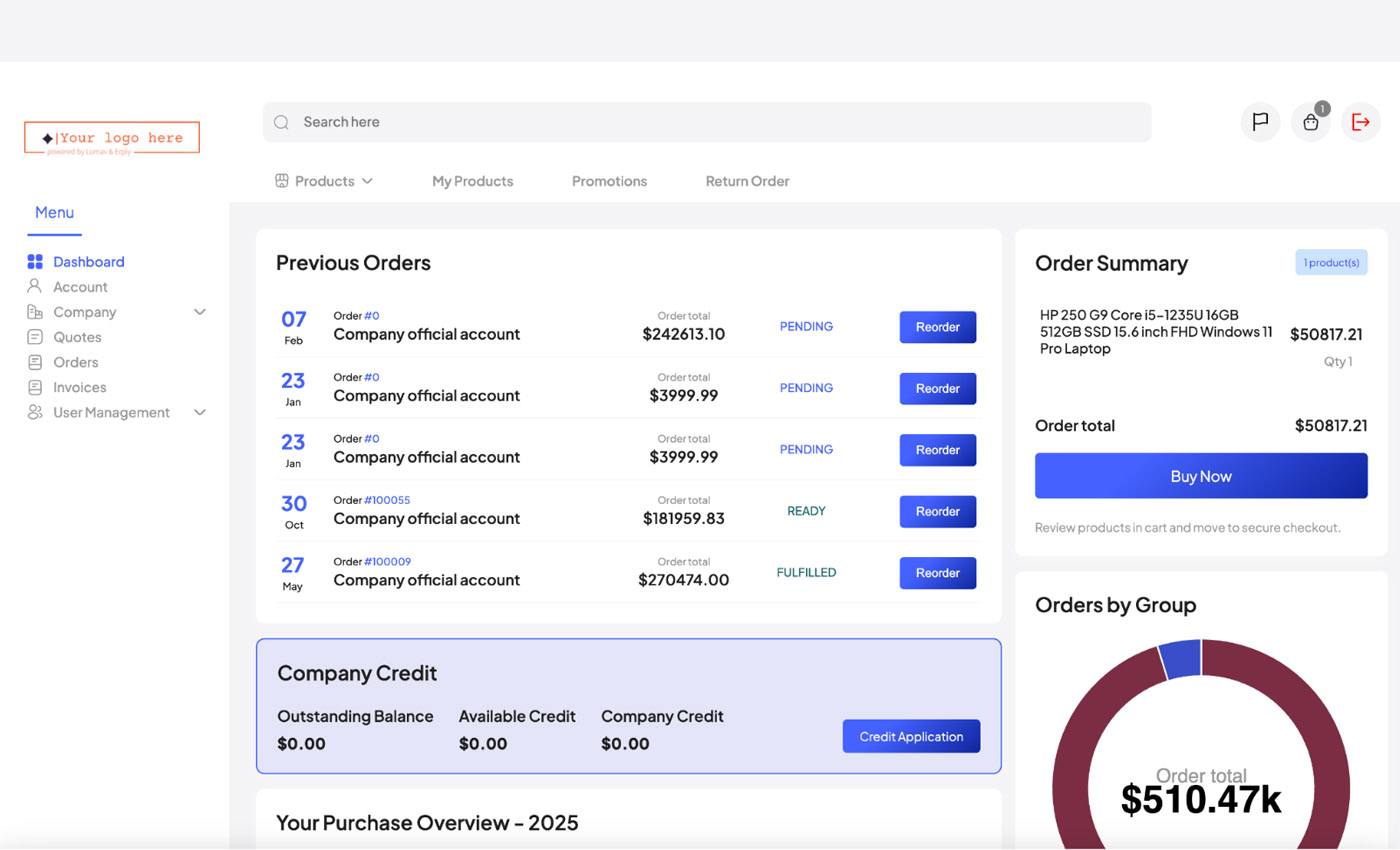Click the User Management people icon

[x=35, y=412]
